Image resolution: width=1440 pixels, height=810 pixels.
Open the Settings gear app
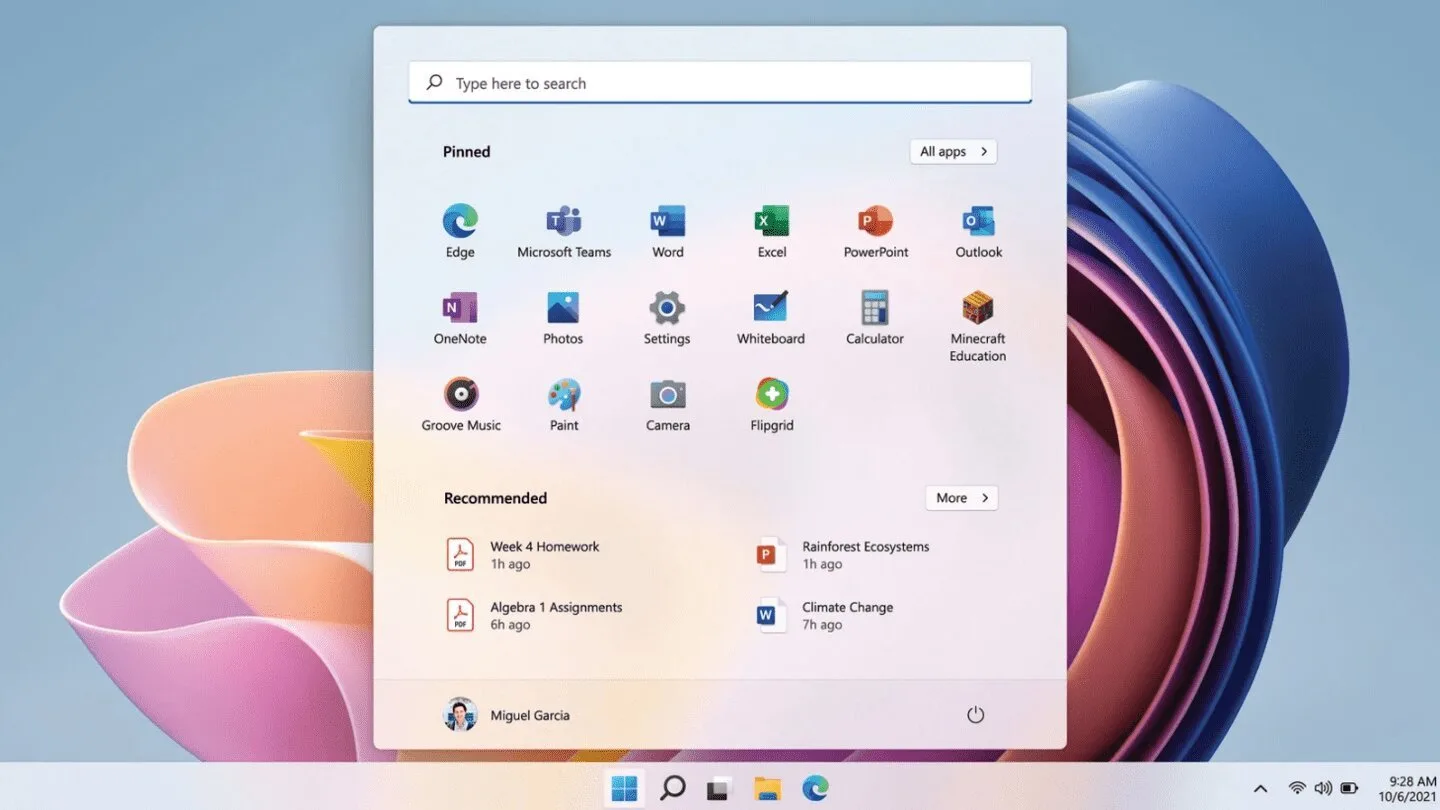click(667, 318)
